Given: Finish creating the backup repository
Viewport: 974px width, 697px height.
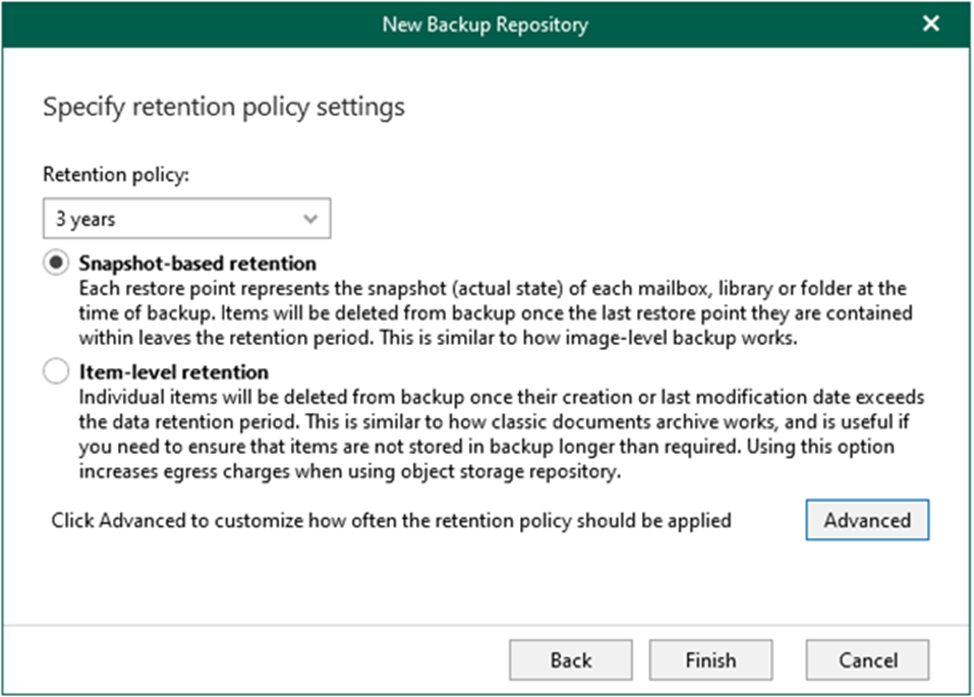Looking at the screenshot, I should 711,660.
